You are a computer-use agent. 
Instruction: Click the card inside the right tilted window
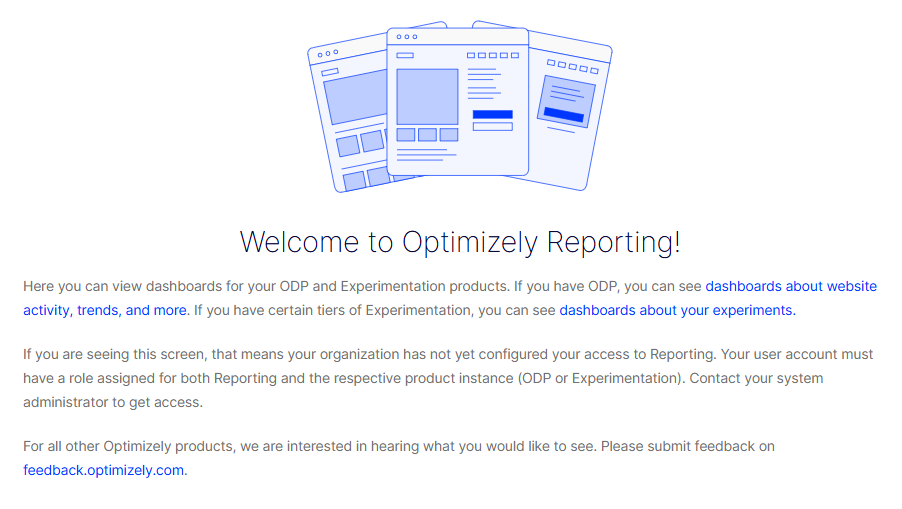[x=566, y=102]
